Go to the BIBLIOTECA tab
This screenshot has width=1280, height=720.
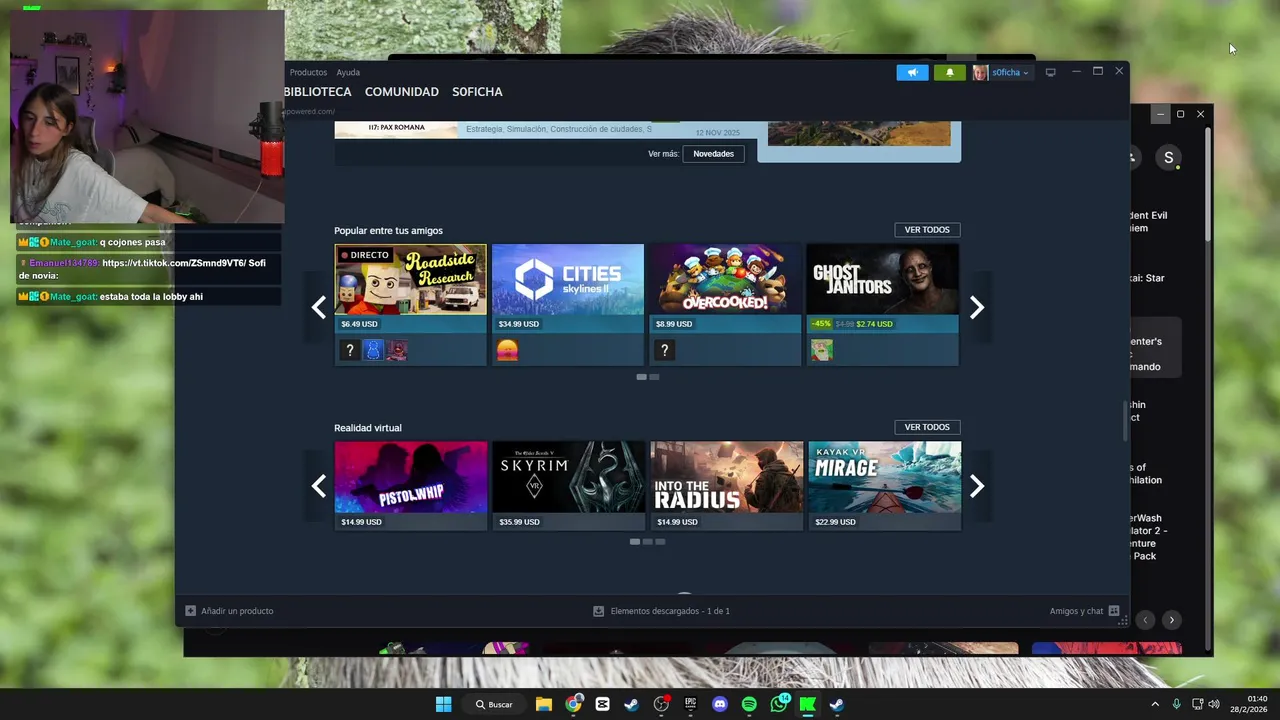click(317, 92)
